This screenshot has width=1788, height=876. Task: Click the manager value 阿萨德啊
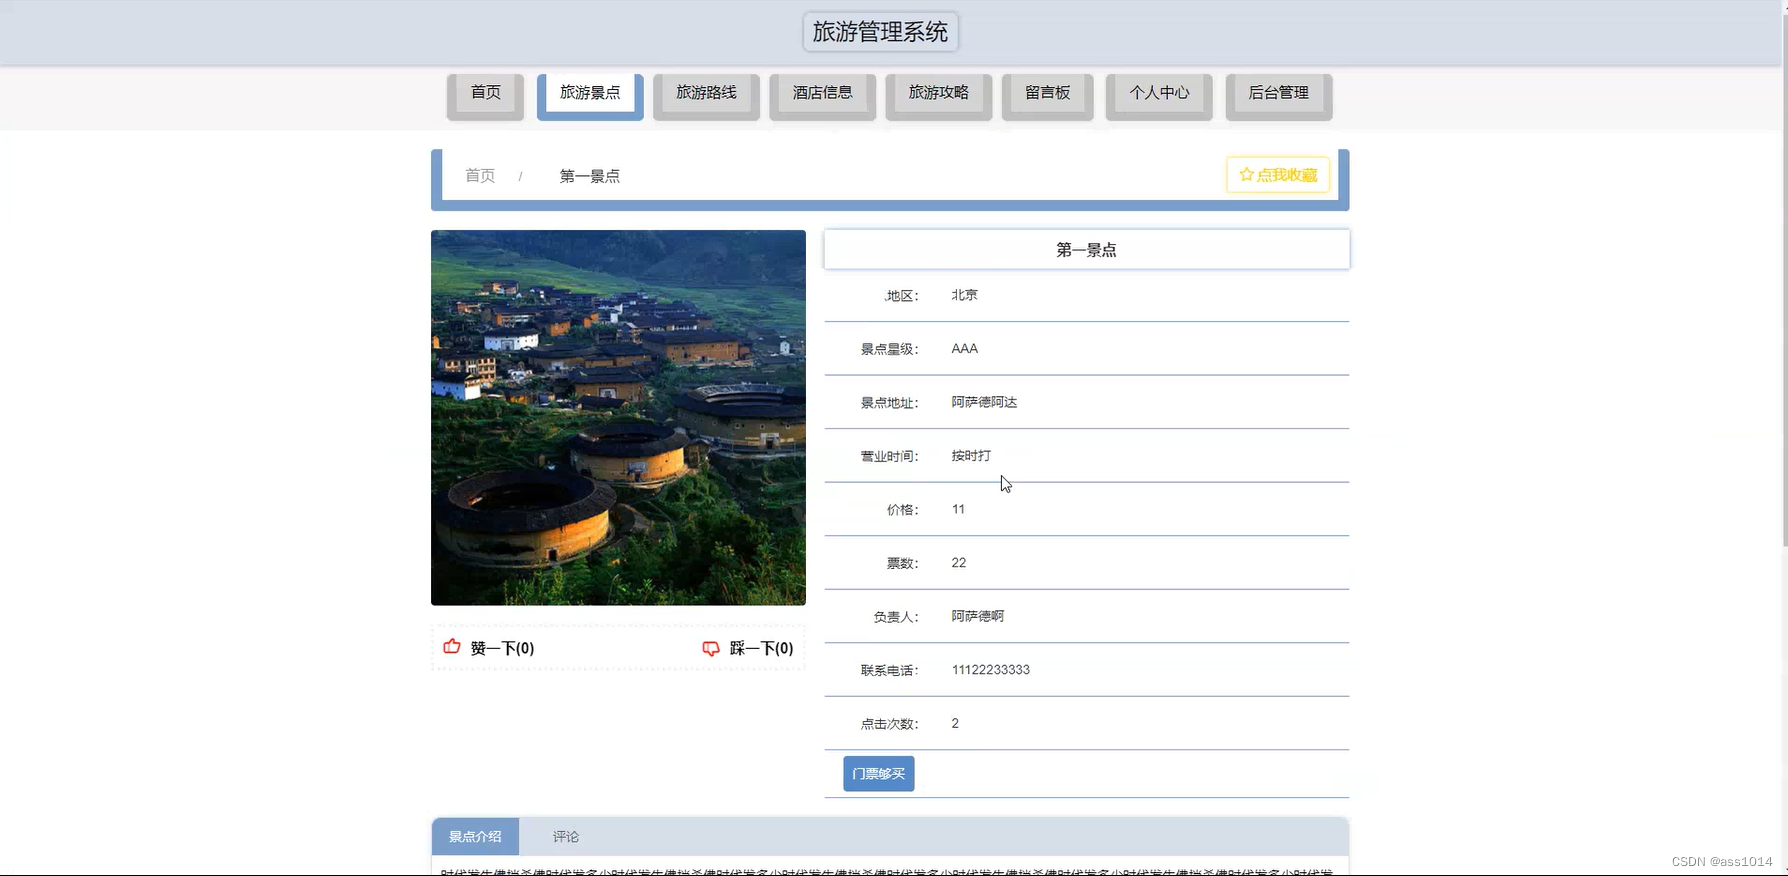978,616
